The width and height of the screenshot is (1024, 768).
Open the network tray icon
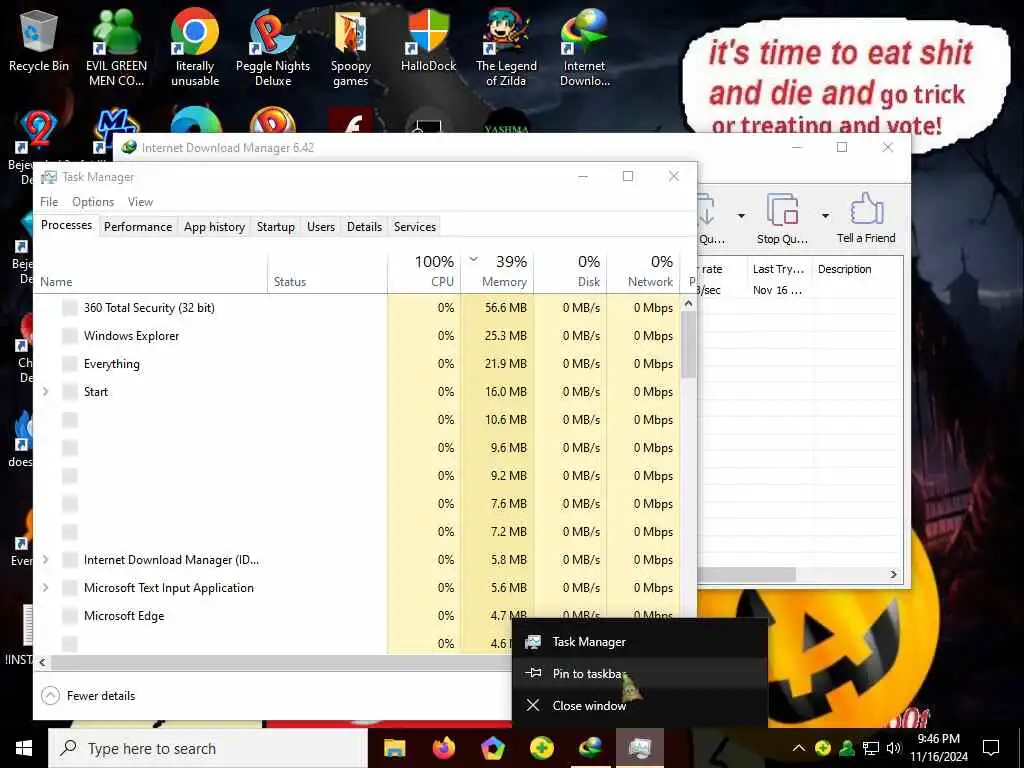871,748
